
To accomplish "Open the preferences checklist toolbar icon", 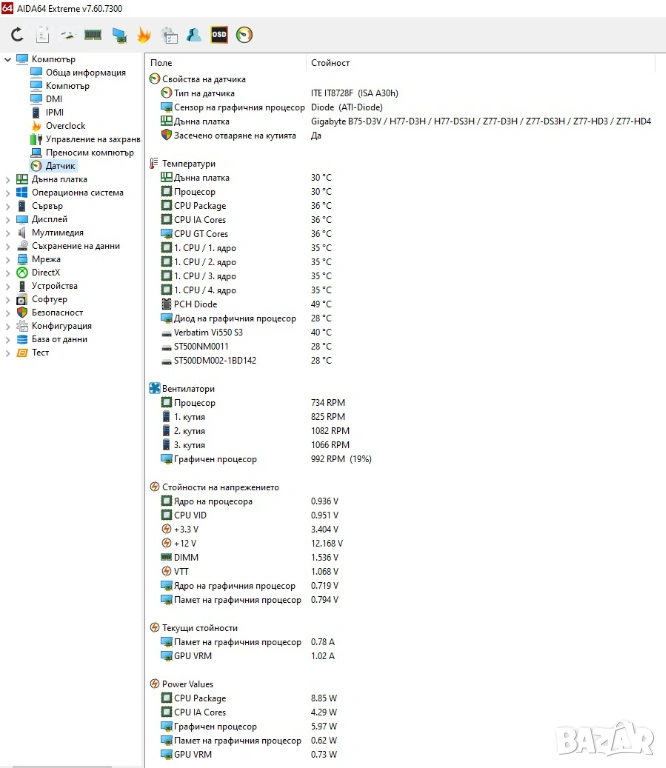I will click(169, 35).
